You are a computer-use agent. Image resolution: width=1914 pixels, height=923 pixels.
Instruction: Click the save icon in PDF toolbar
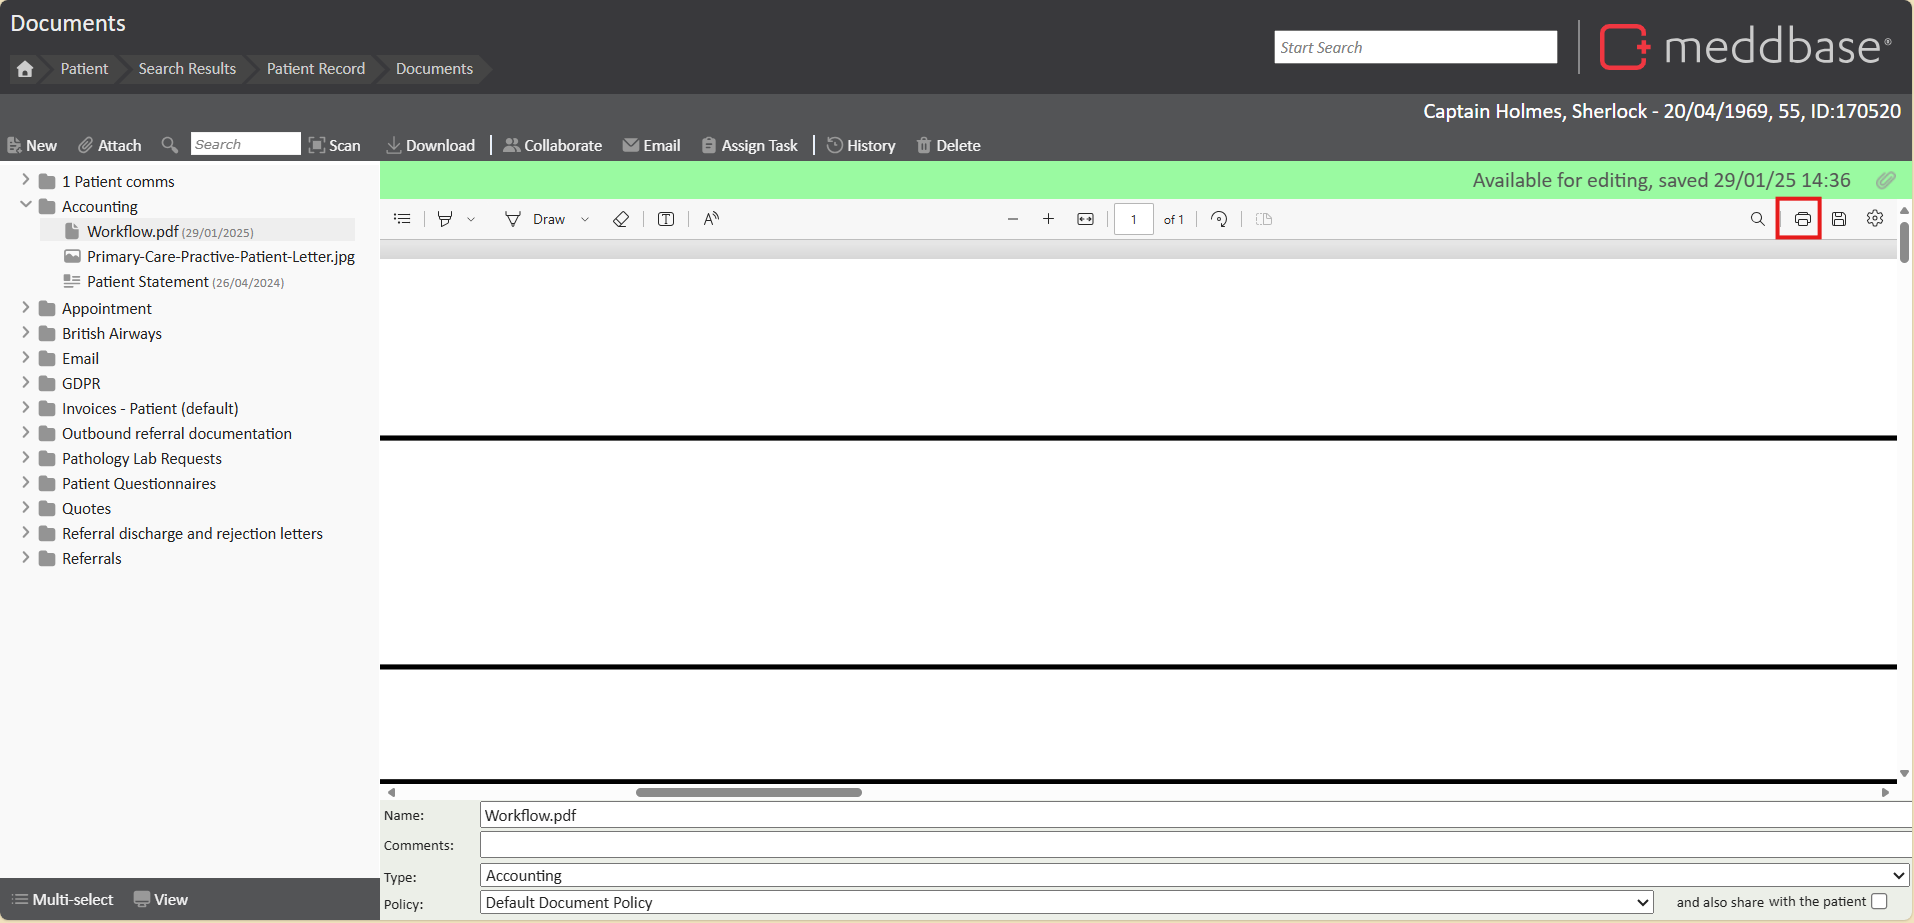[x=1839, y=219]
